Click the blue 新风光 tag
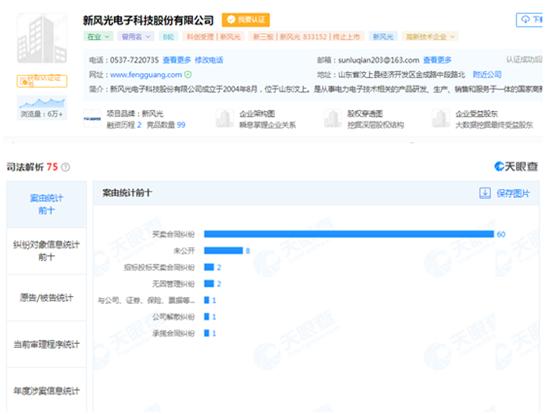Image resolution: width=558 pixels, height=414 pixels. (383, 36)
